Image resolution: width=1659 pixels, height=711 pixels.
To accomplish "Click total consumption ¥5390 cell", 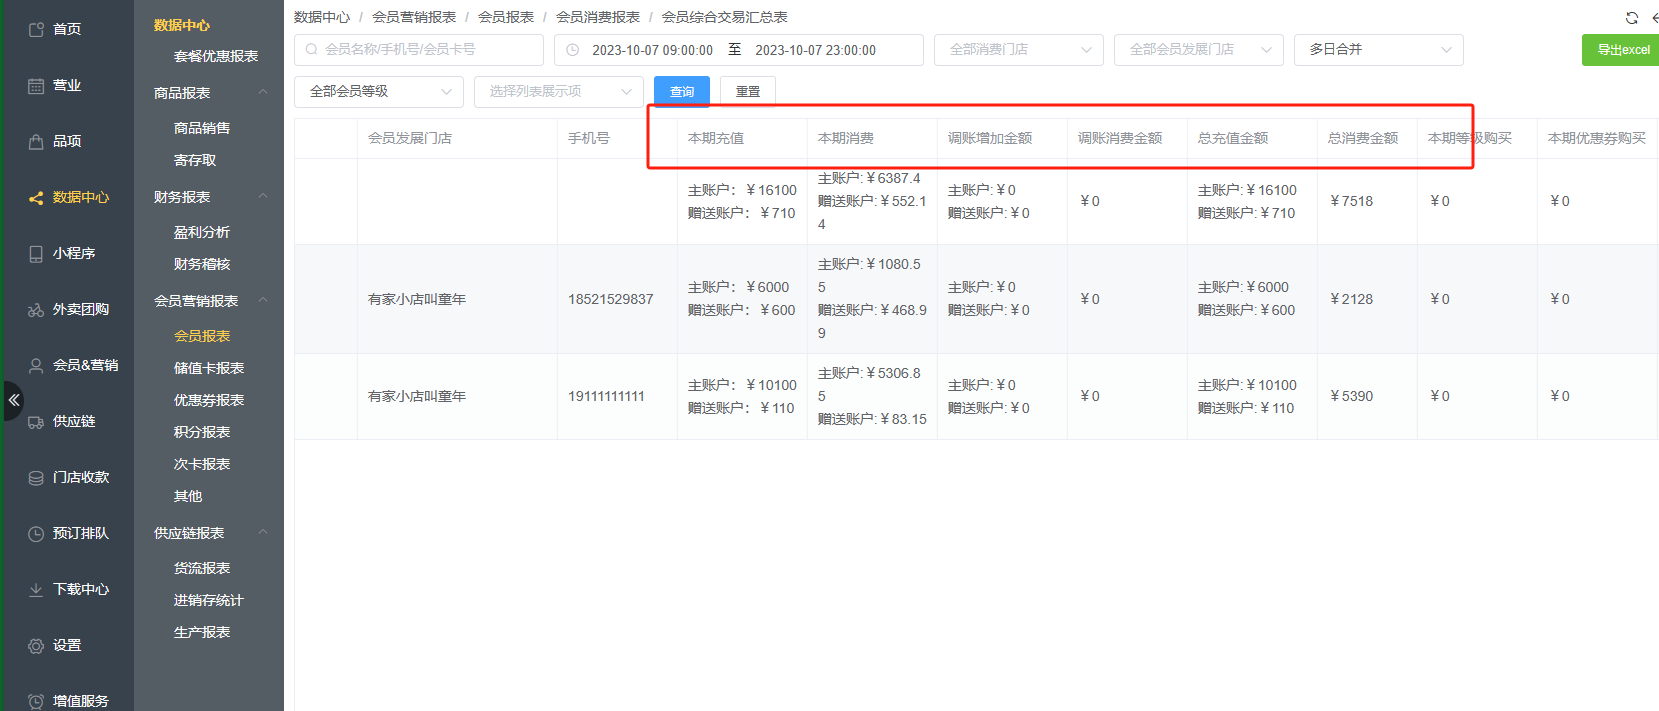I will [1351, 396].
